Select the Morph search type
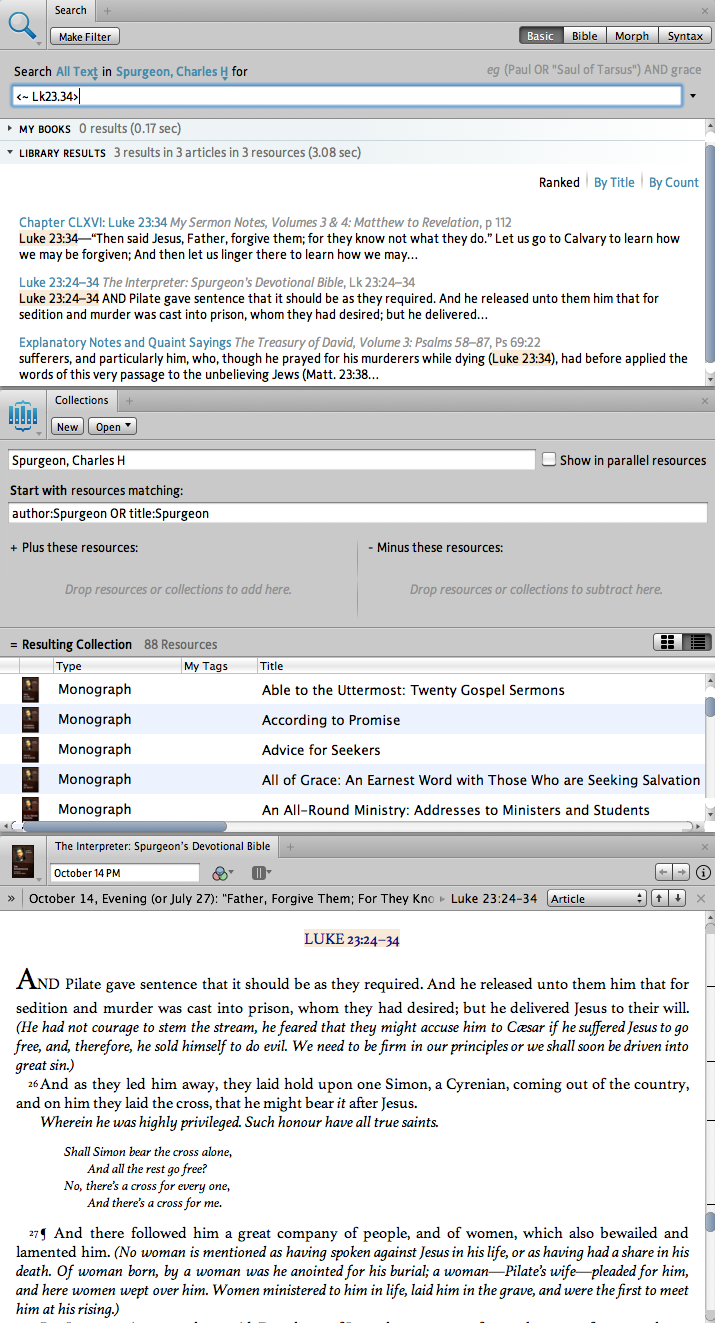This screenshot has width=715, height=1323. coord(632,36)
